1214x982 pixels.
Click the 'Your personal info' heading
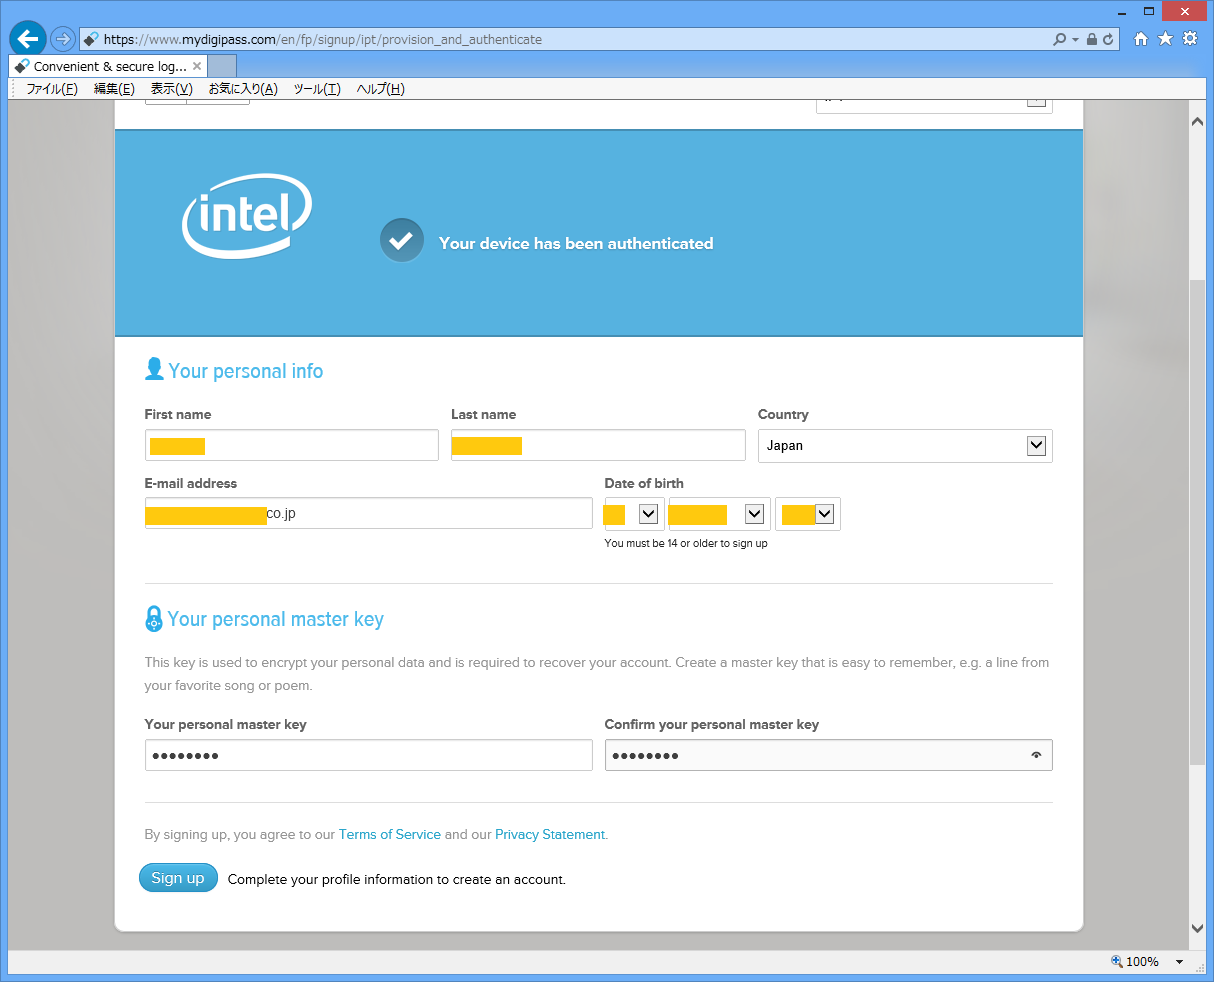[246, 371]
